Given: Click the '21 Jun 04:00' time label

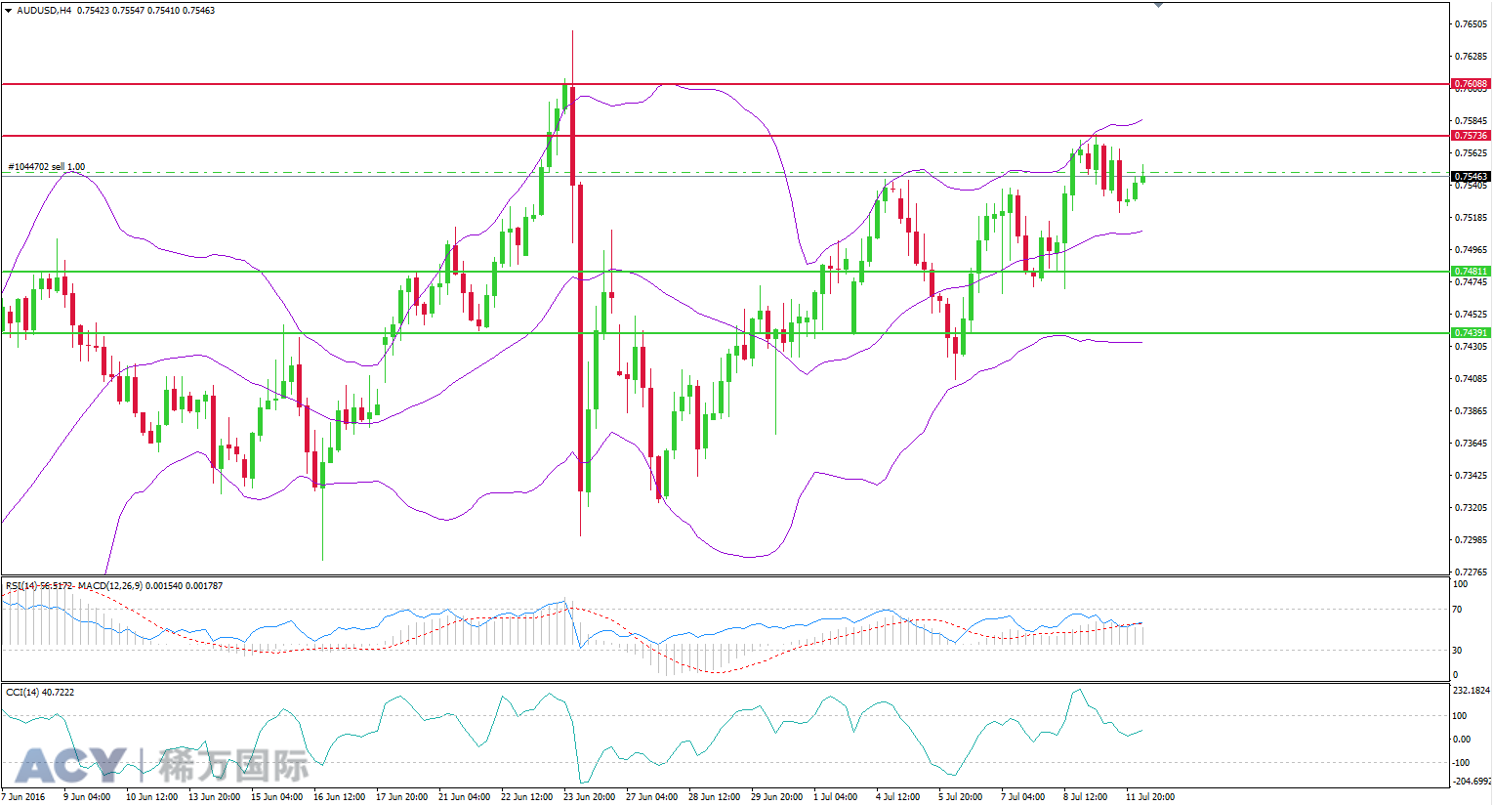Looking at the screenshot, I should pos(462,797).
